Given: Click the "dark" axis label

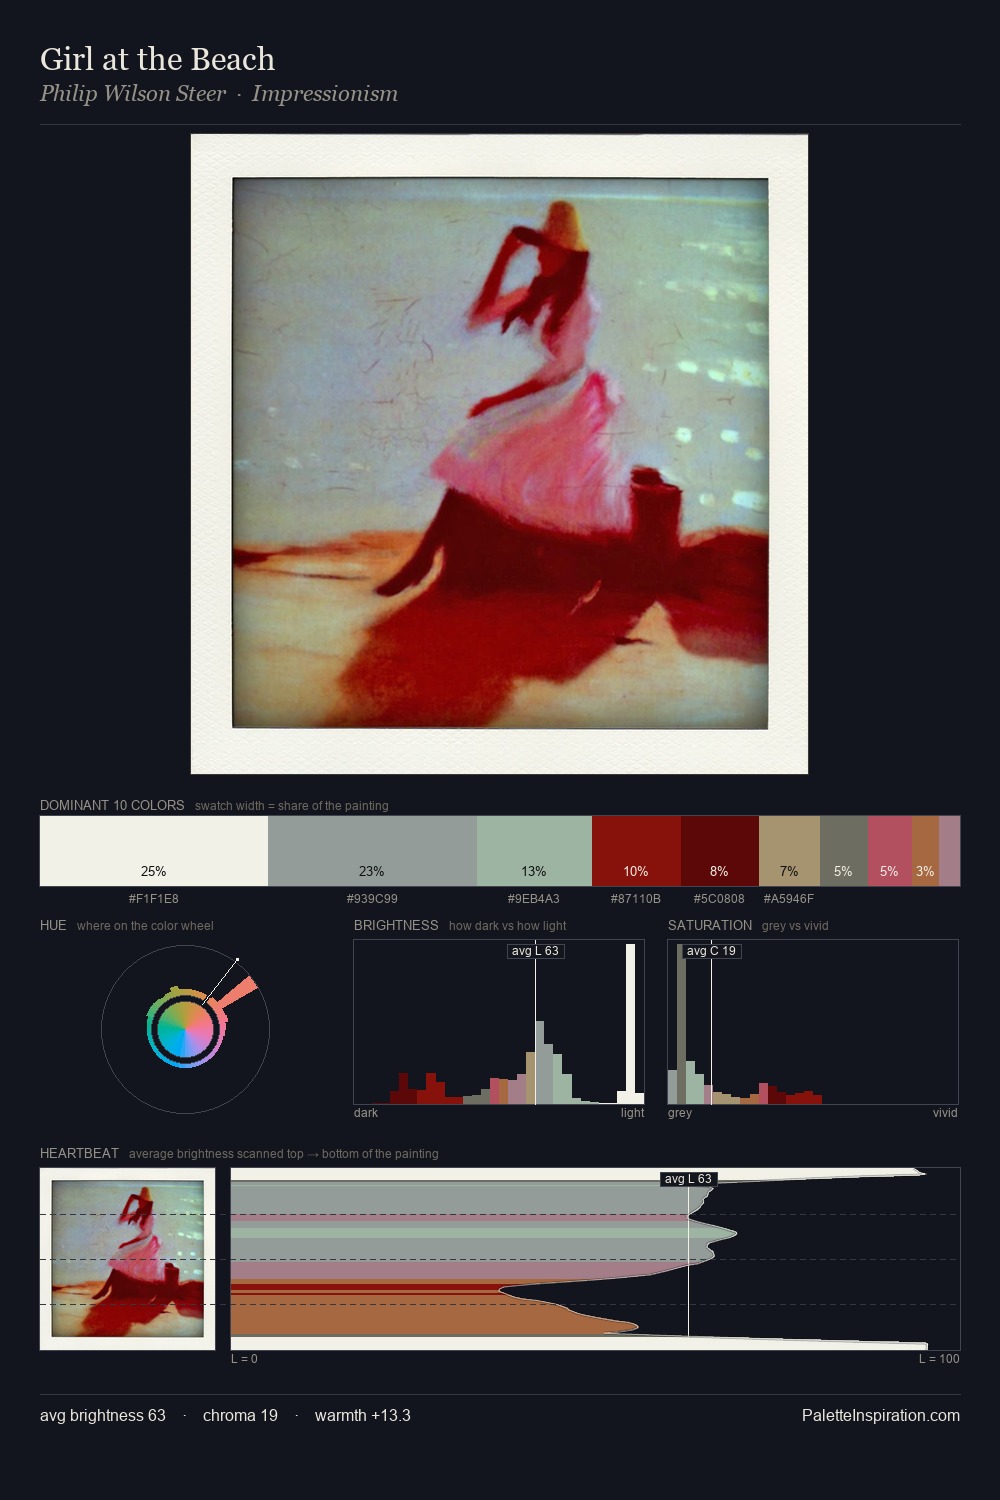Looking at the screenshot, I should point(366,1113).
